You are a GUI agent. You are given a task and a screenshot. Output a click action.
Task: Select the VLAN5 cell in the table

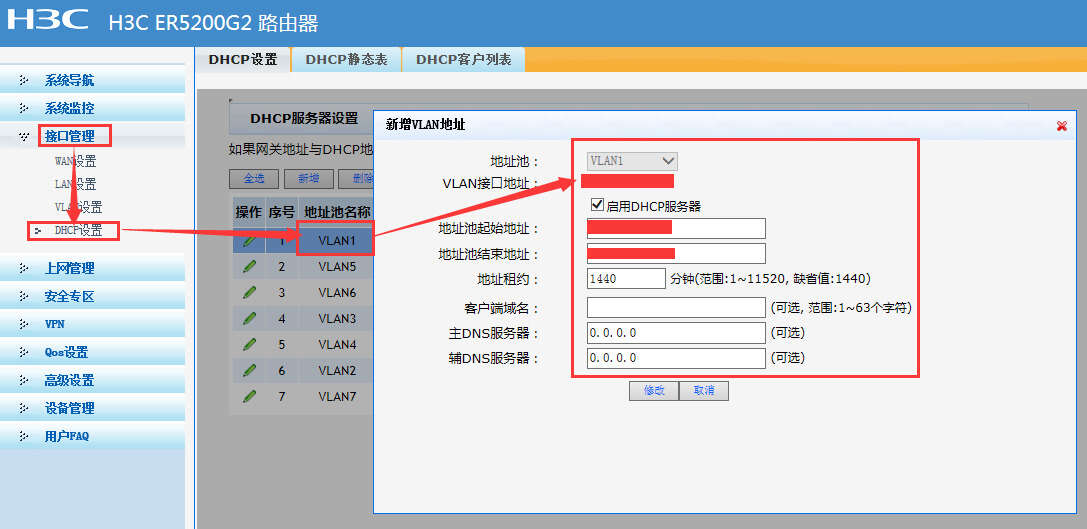336,266
